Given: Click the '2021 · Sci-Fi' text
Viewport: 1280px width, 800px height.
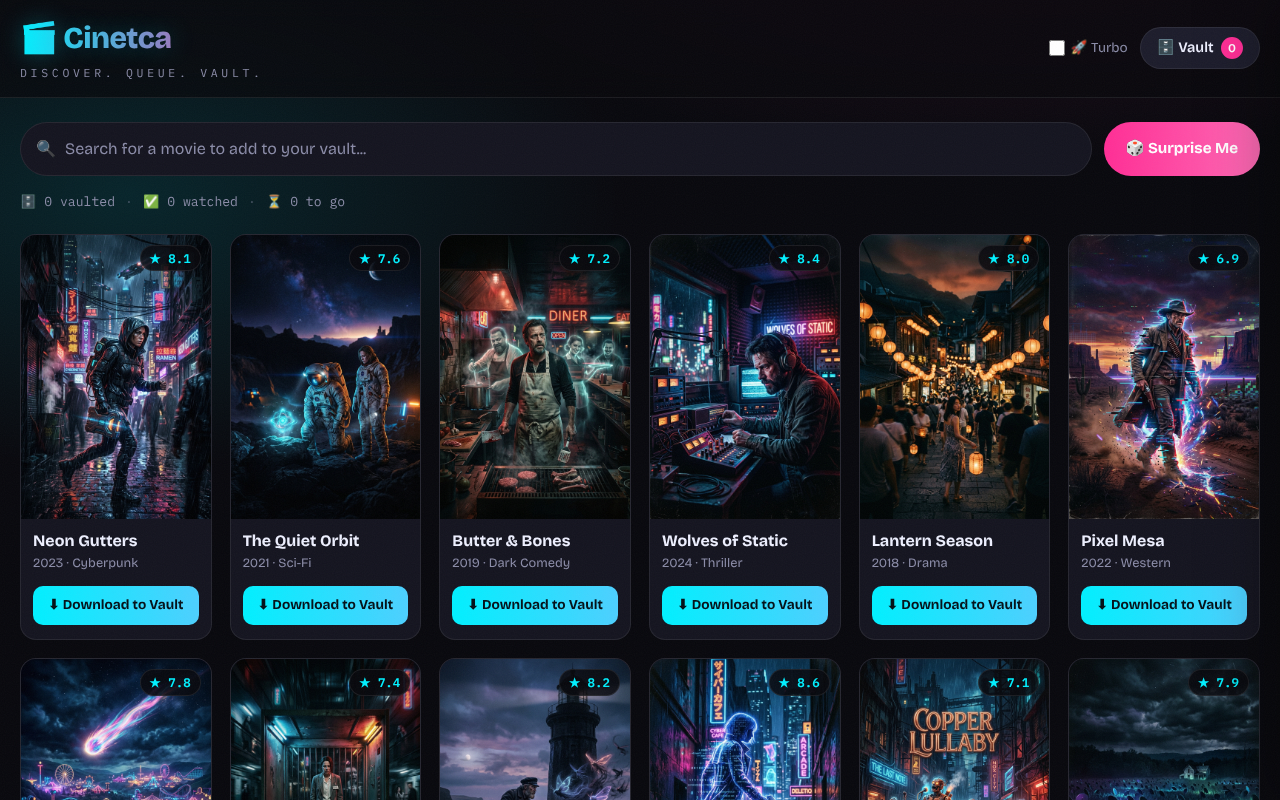Looking at the screenshot, I should coord(277,563).
